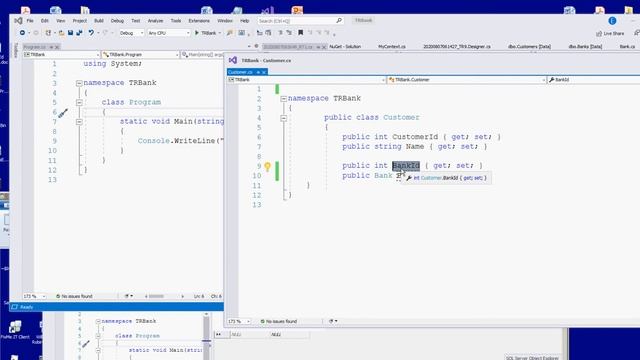
Task: Click the Undo toolbar icon
Action: tap(91, 33)
